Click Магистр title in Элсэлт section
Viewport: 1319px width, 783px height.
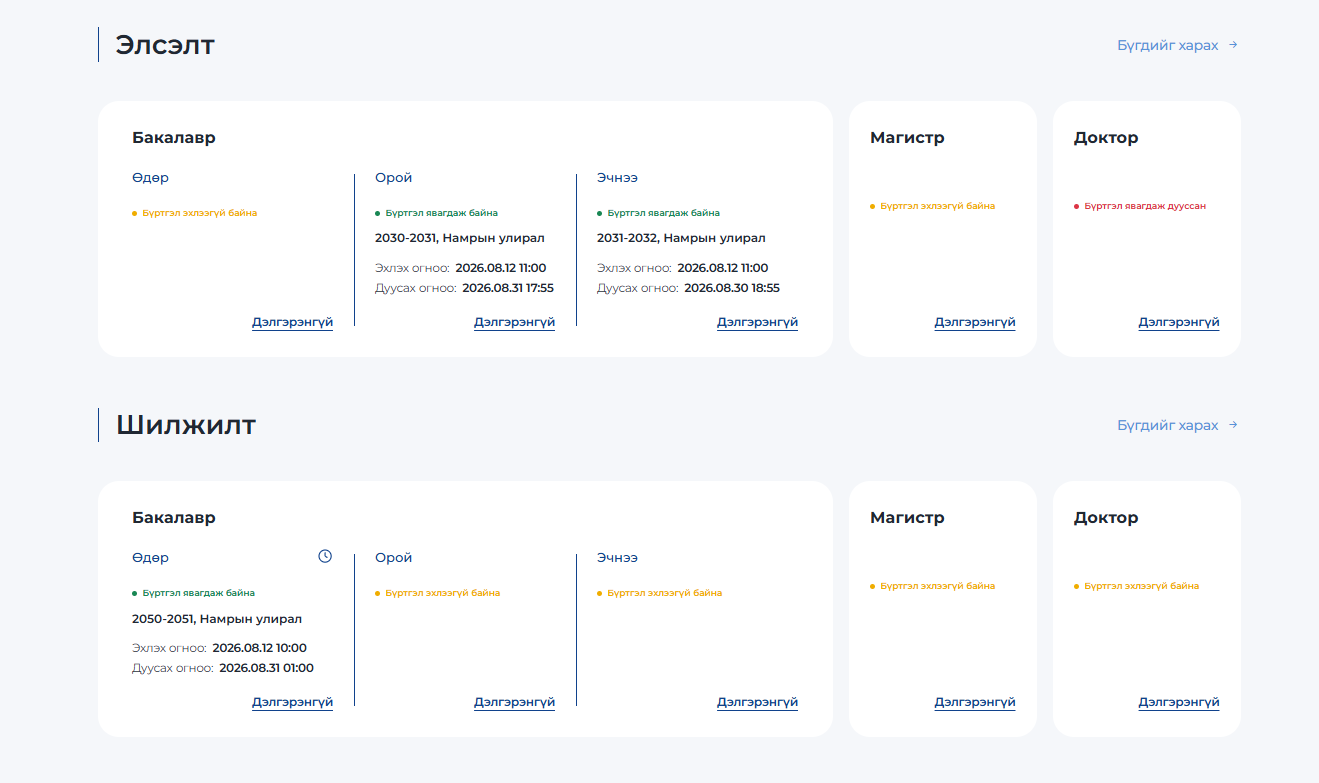click(907, 138)
